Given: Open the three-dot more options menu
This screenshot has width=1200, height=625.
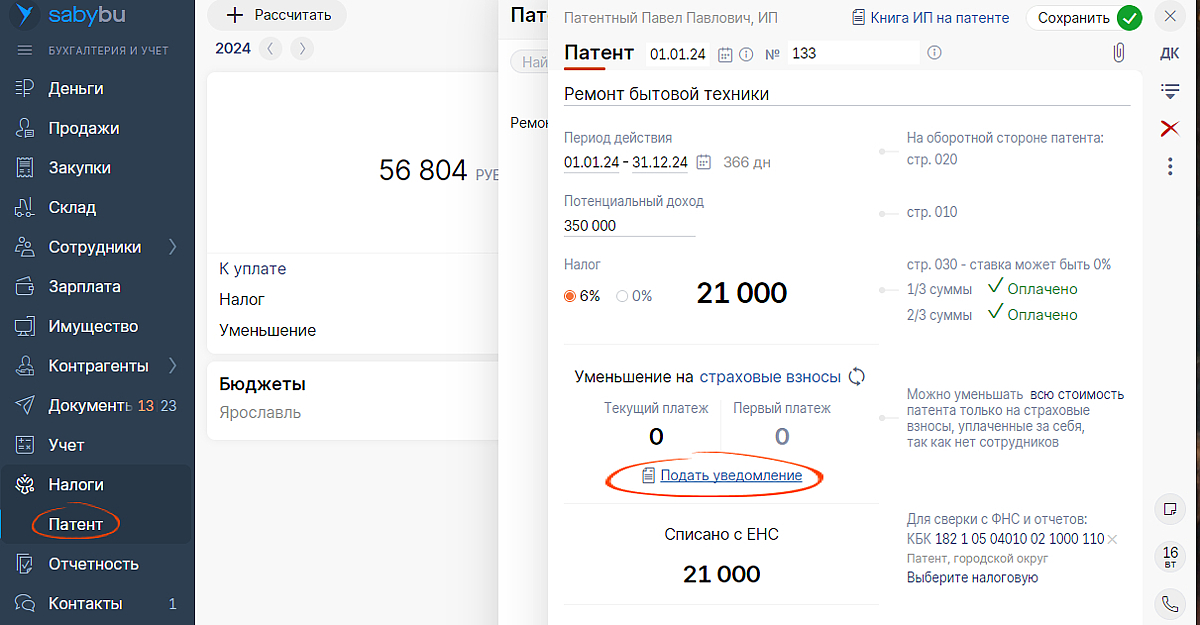Looking at the screenshot, I should pos(1169,167).
